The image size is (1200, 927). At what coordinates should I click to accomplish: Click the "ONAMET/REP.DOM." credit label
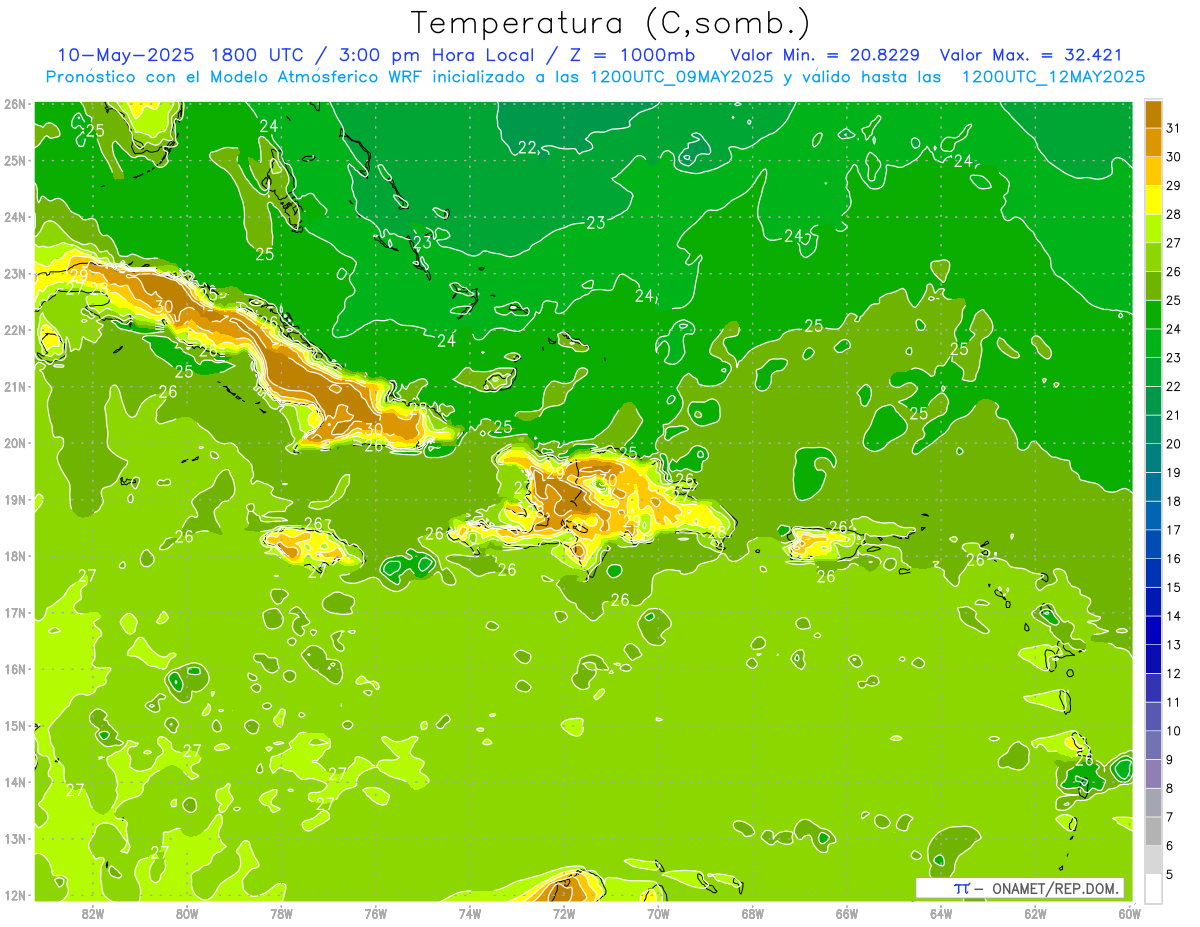1055,888
